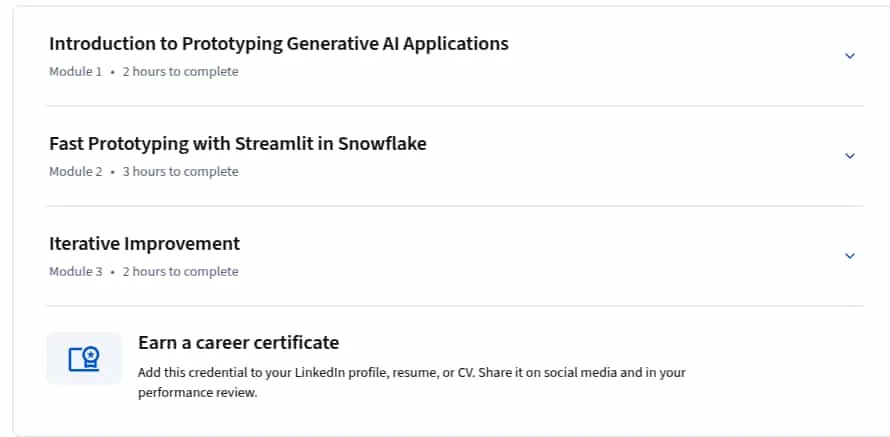The image size is (890, 437).
Task: Select the 'Earn a career certificate' heading
Action: pos(238,343)
